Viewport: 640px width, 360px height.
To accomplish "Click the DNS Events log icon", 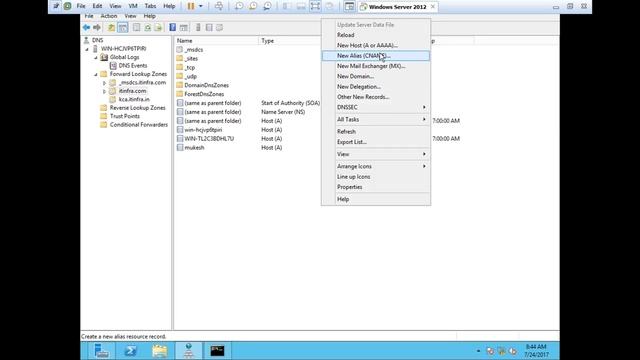I will (113, 65).
